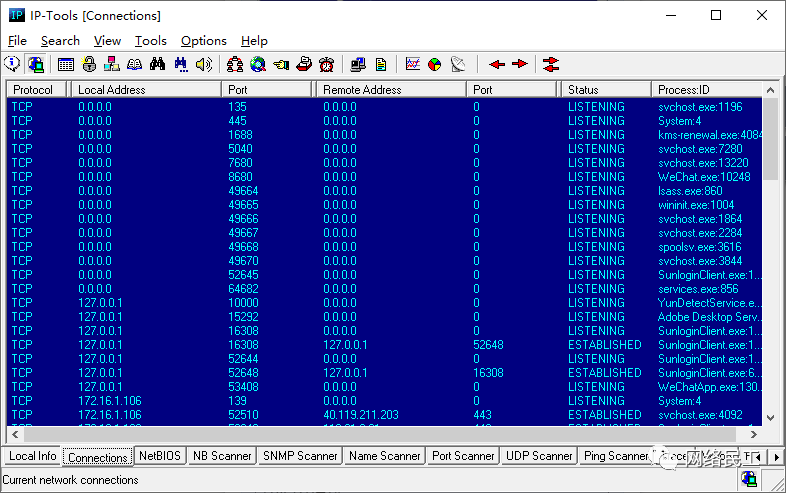Open the View menu
Image resolution: width=786 pixels, height=493 pixels.
pos(107,41)
